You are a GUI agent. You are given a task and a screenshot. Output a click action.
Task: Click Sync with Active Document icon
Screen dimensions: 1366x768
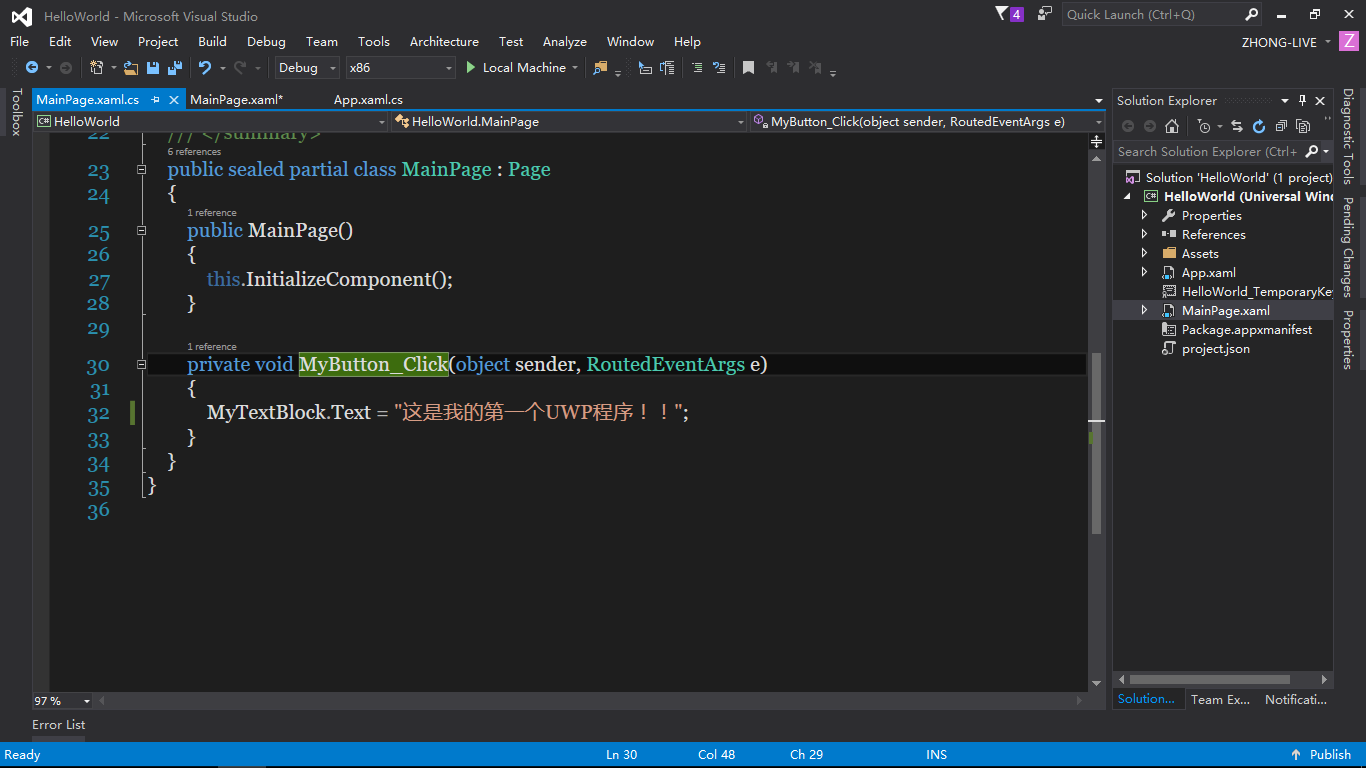tap(1237, 126)
